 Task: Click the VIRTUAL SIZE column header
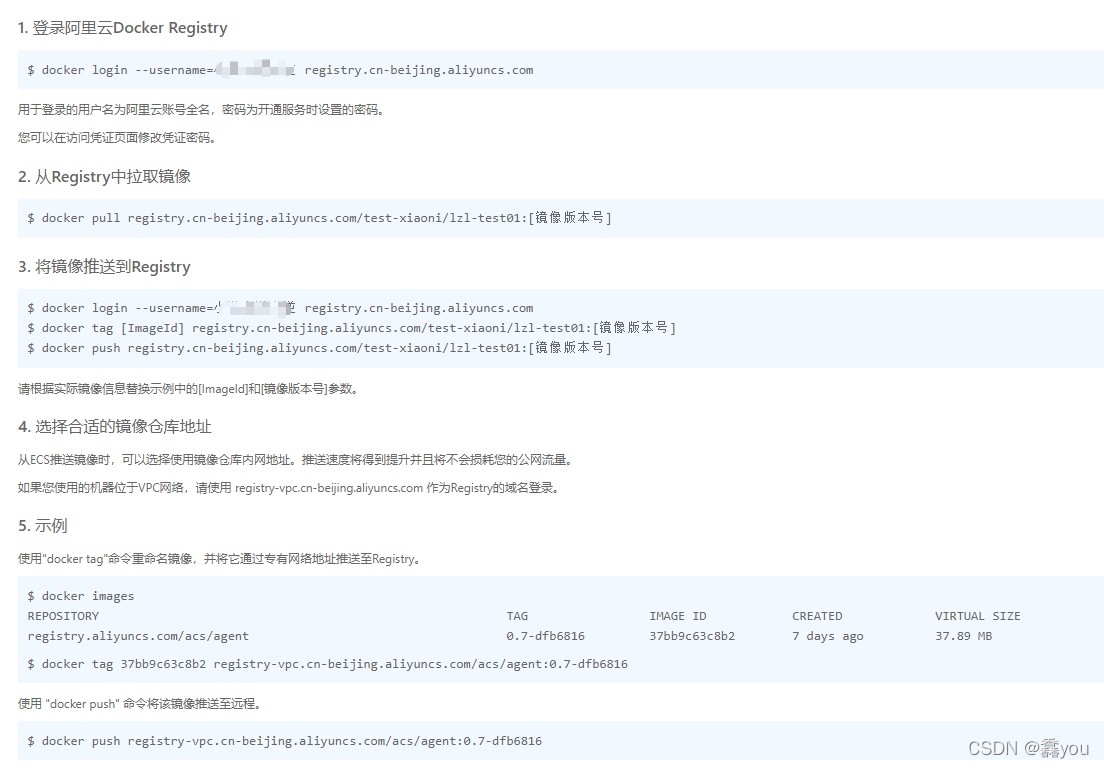[x=977, y=616]
